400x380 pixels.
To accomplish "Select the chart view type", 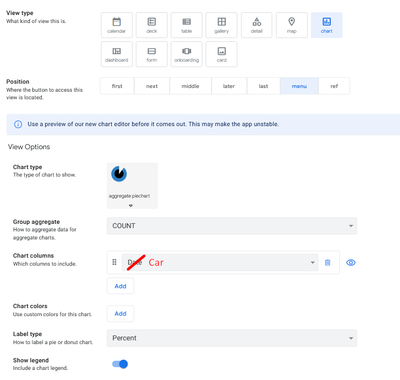I will tap(327, 25).
